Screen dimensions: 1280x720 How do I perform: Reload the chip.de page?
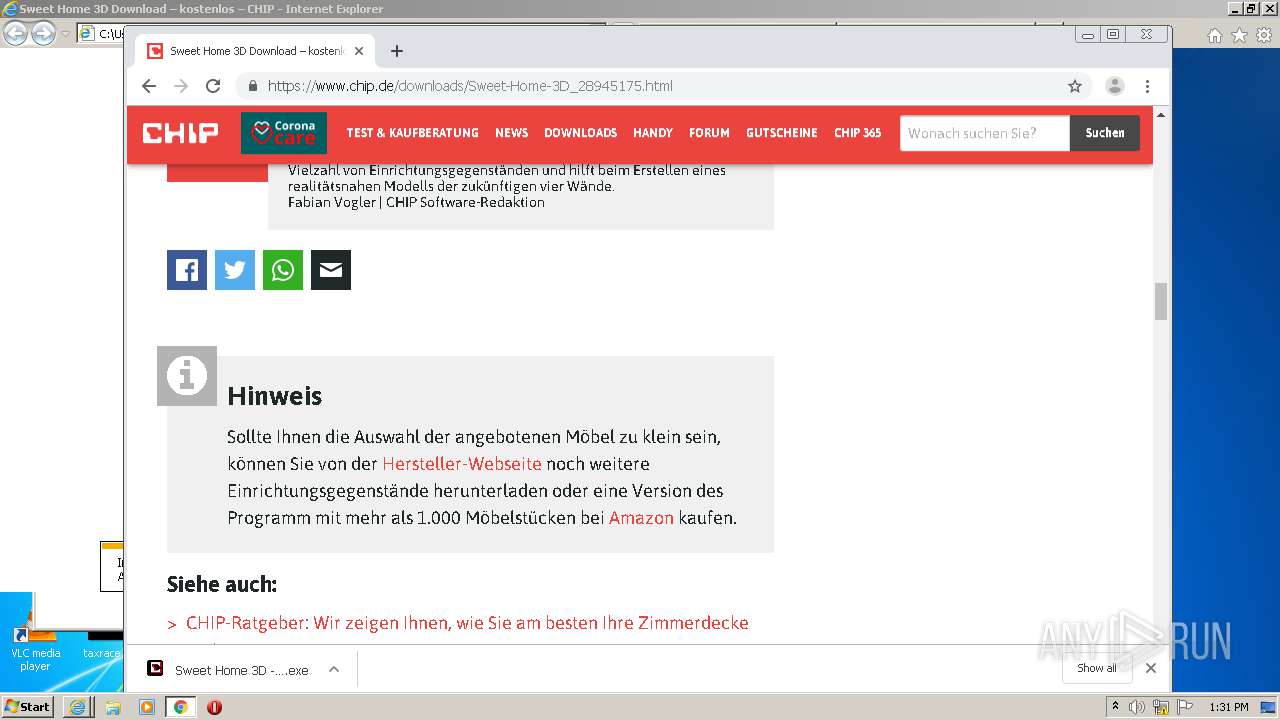point(213,86)
